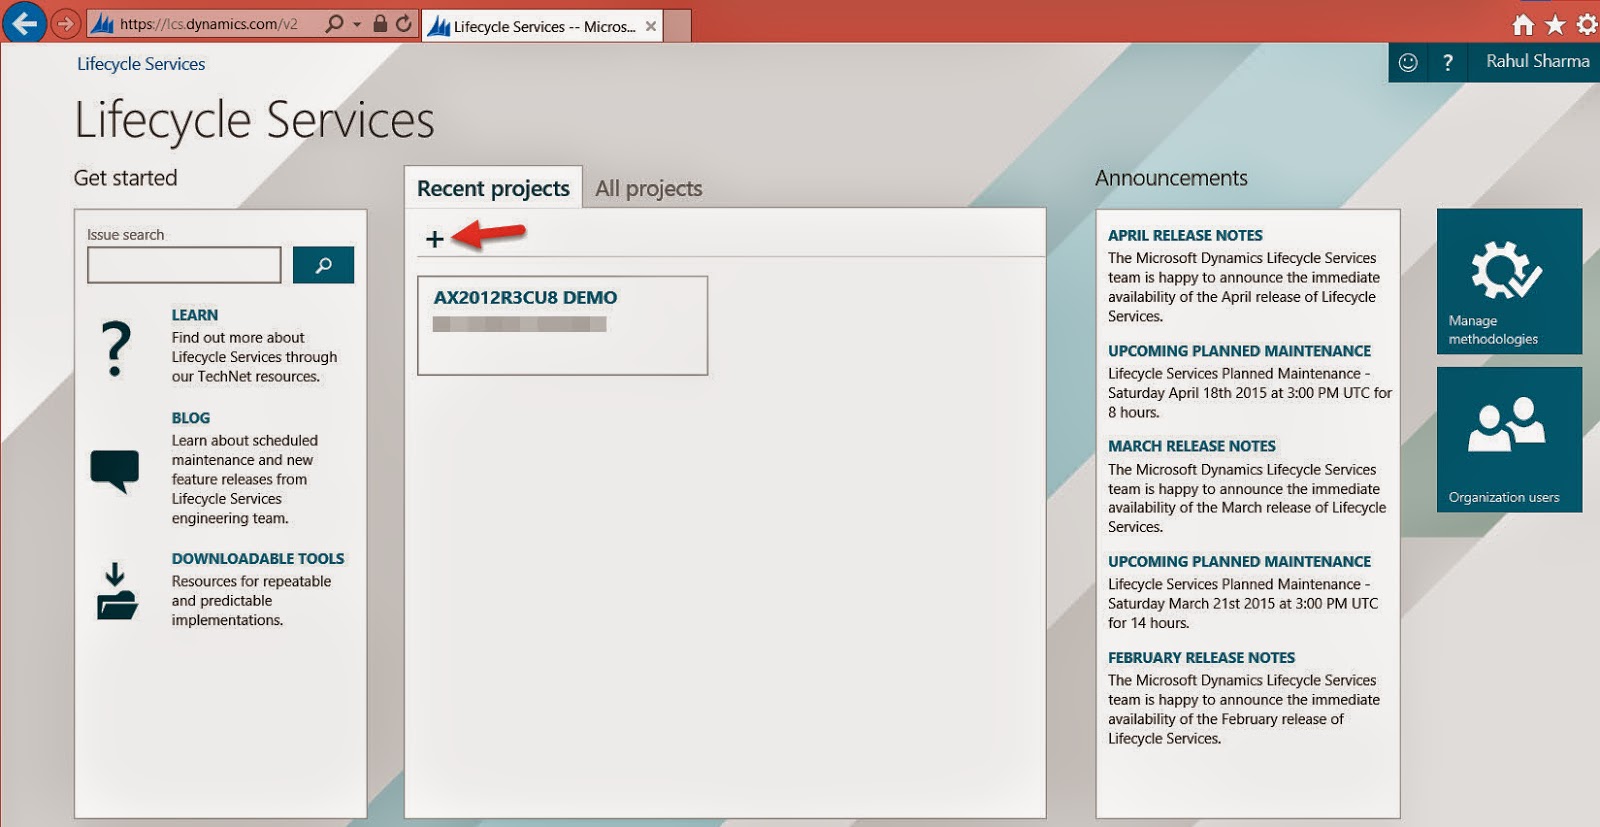Click the 'Get started' heading text

coord(125,178)
